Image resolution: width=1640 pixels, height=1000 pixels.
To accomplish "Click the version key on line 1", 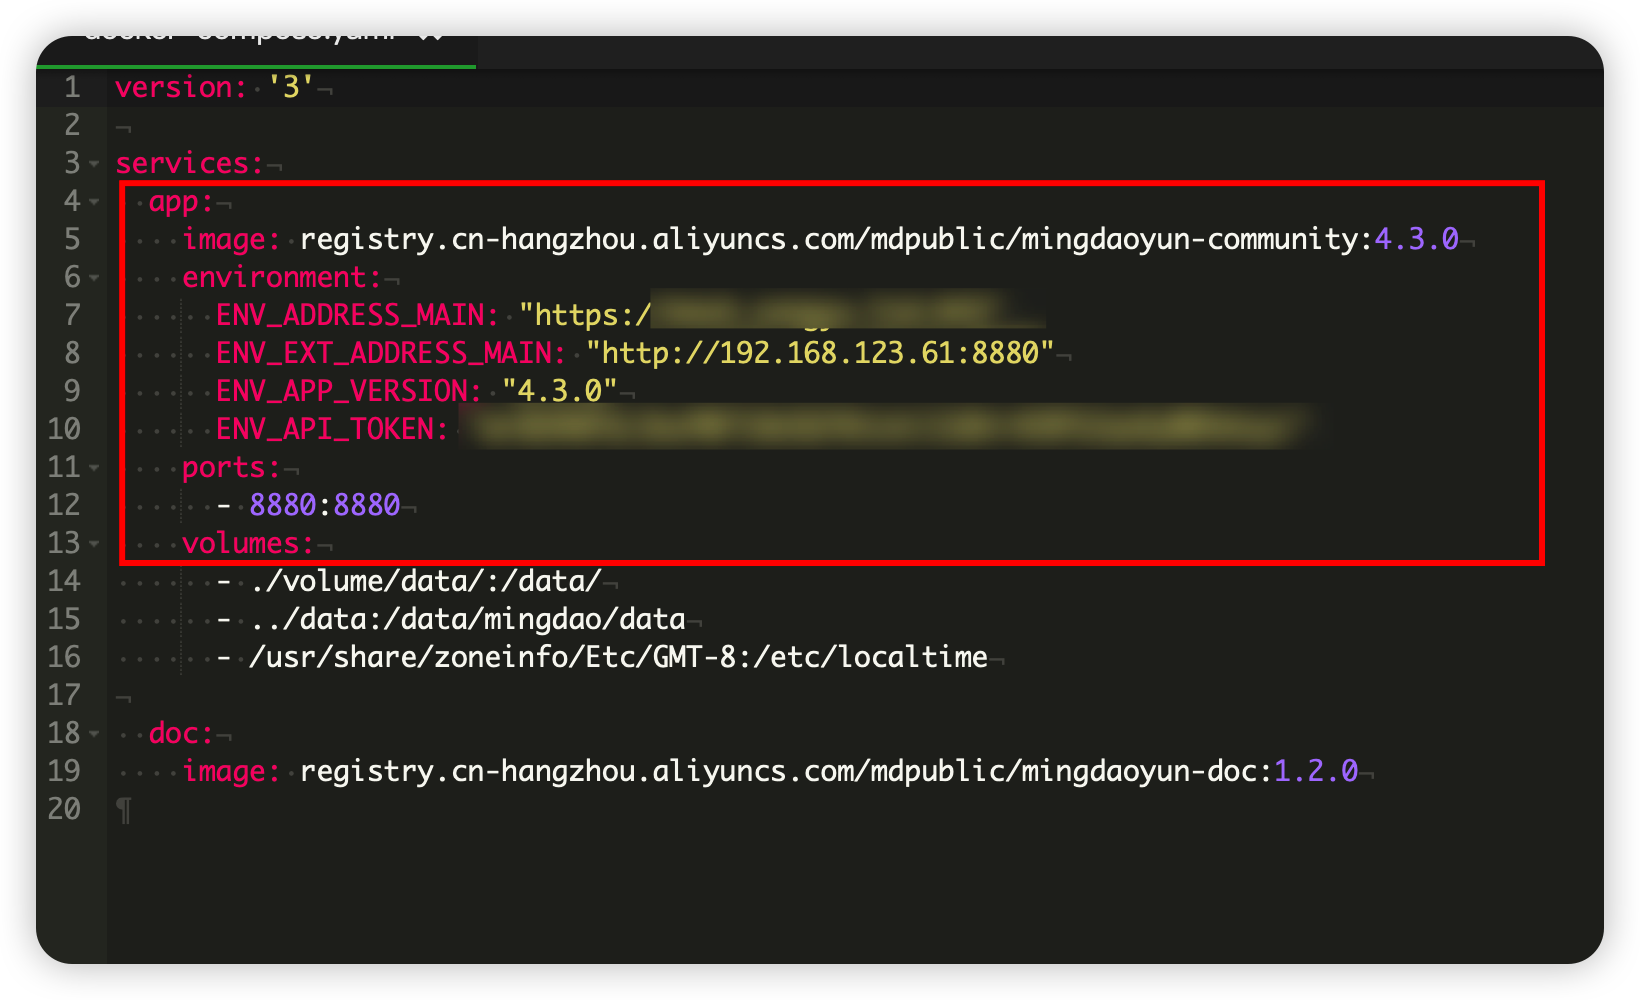I will pos(180,88).
